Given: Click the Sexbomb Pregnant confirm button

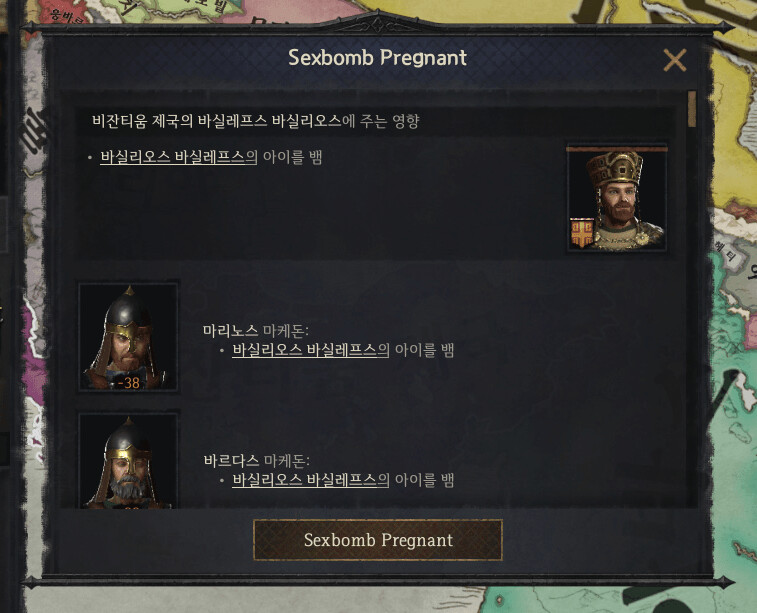Looking at the screenshot, I should coord(378,540).
